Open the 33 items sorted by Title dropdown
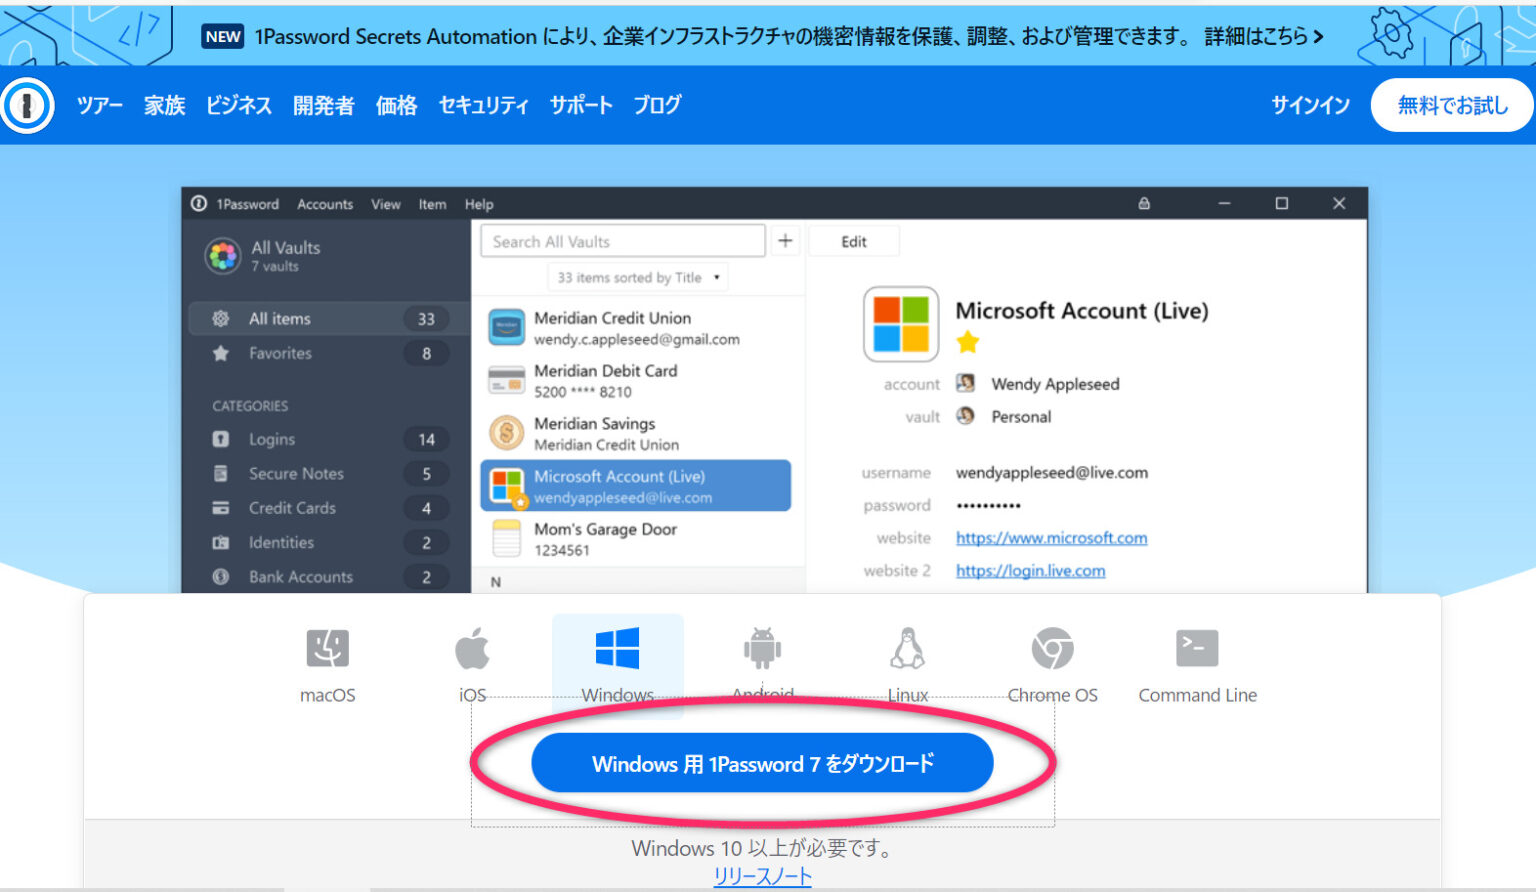Screen dimensions: 1536x892 click(x=638, y=277)
